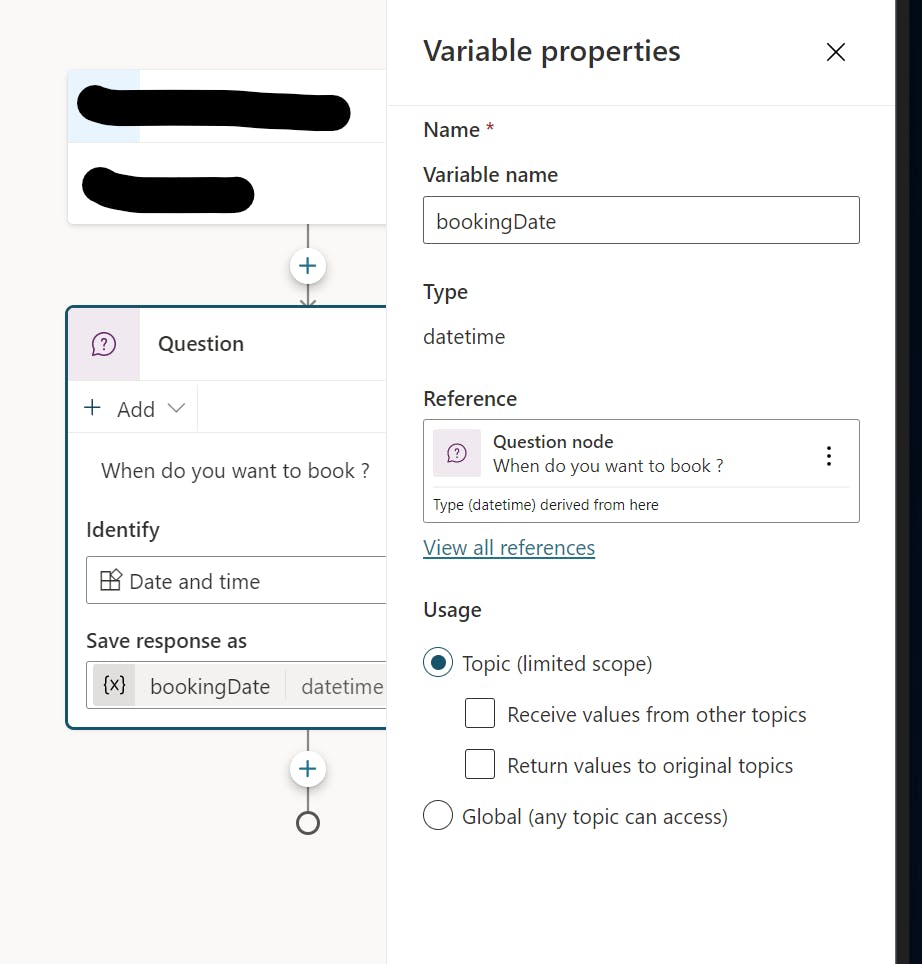Expand the Add dropdown on the Question node
Image resolution: width=922 pixels, height=964 pixels.
(176, 408)
